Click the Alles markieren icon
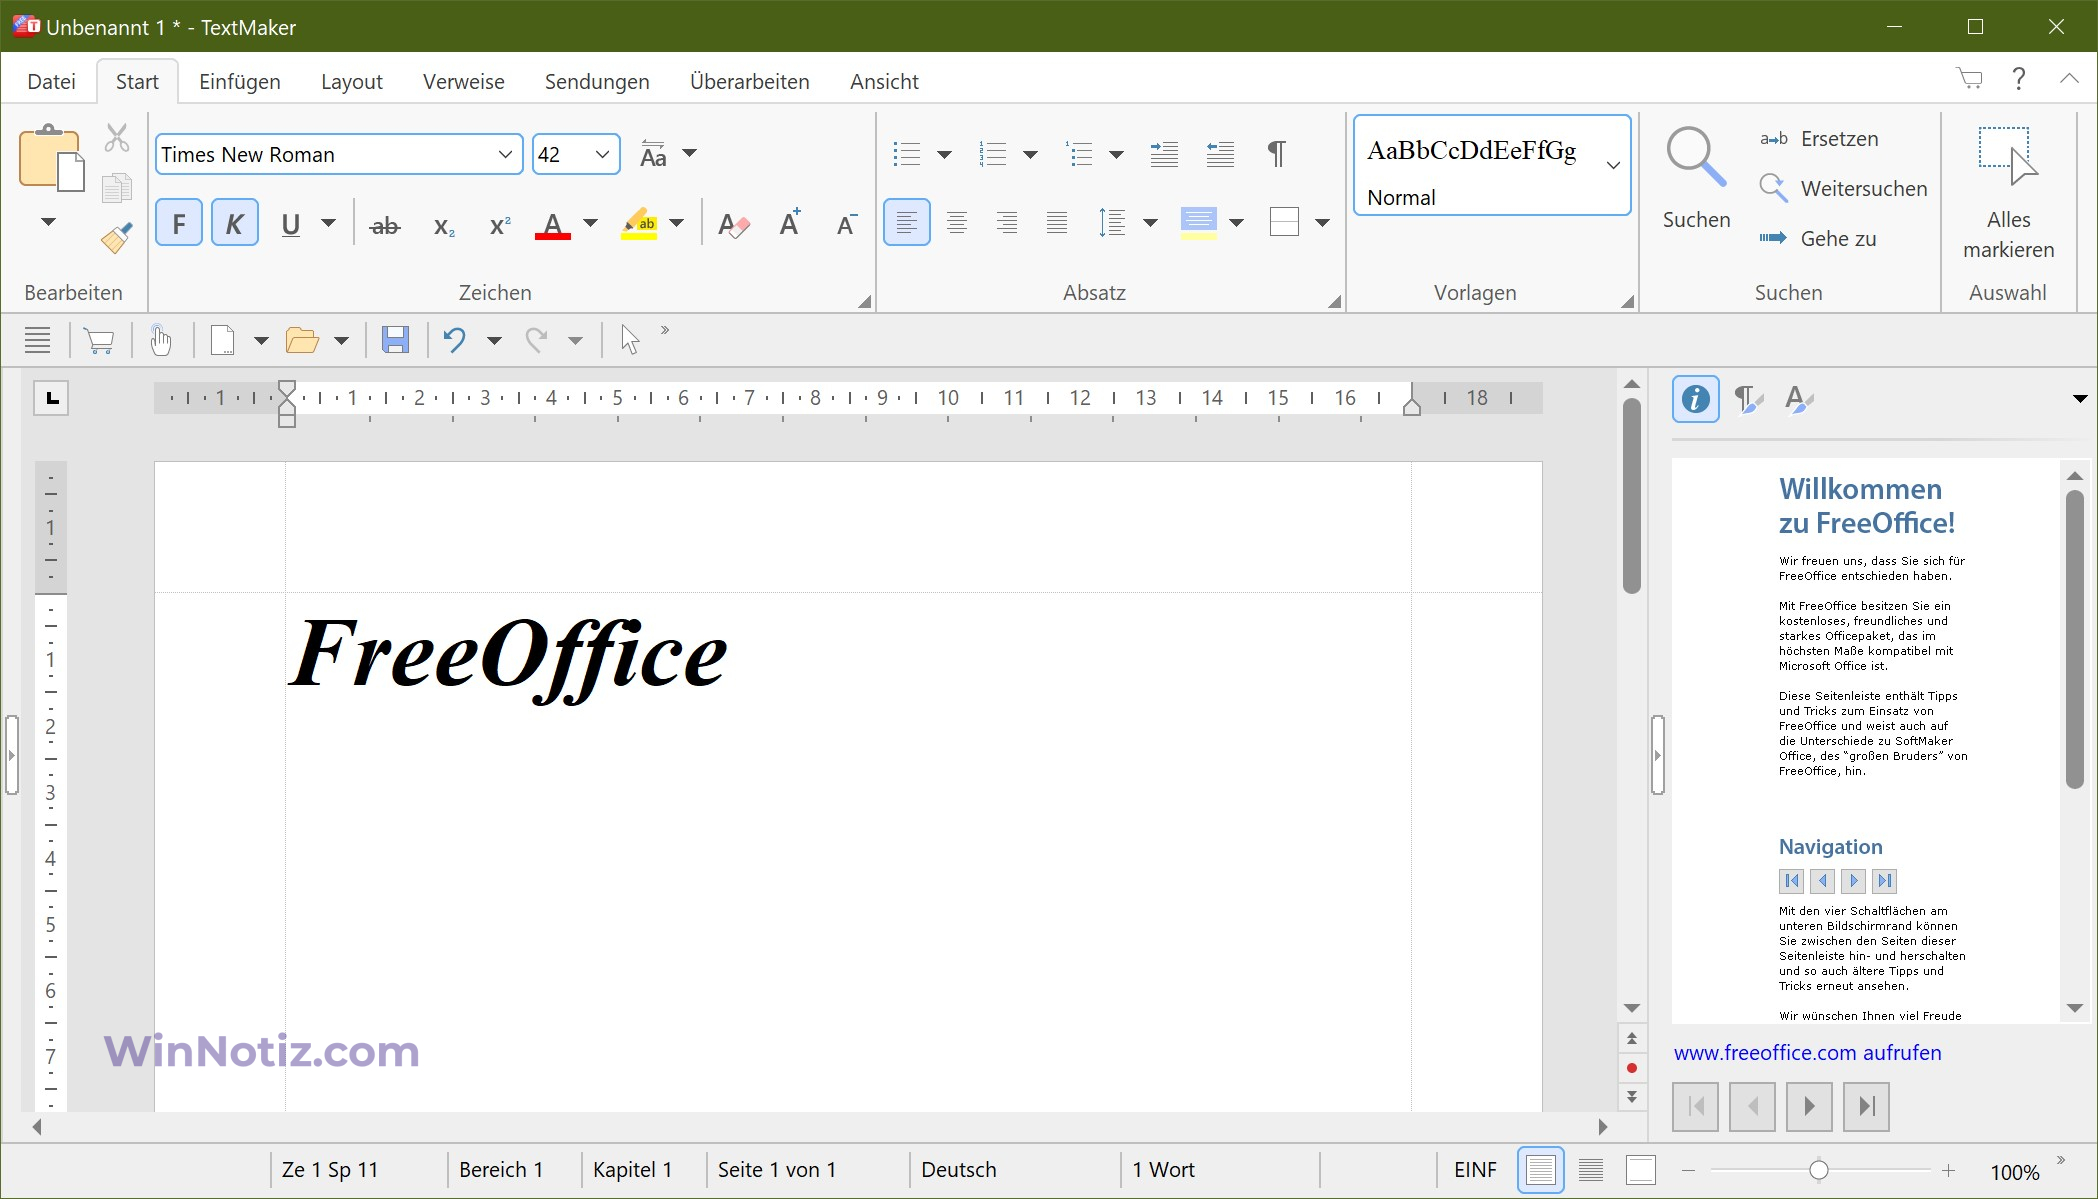Image resolution: width=2098 pixels, height=1199 pixels. [2008, 157]
